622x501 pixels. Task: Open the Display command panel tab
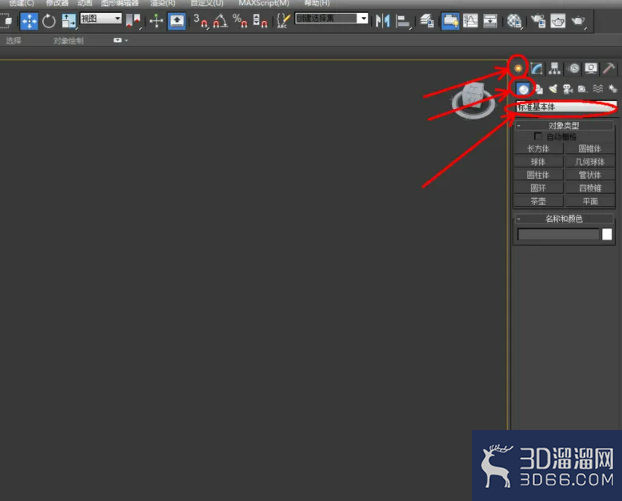[x=591, y=68]
